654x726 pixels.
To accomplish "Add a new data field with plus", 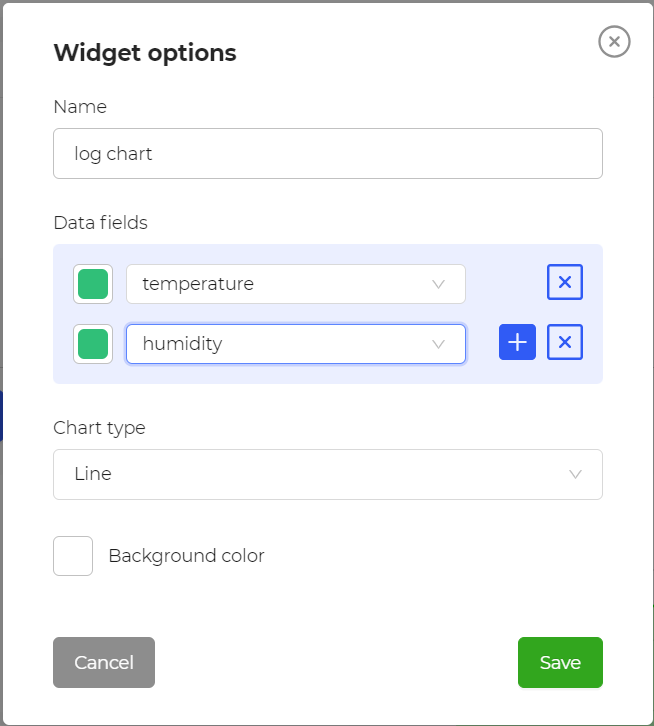I will (517, 343).
